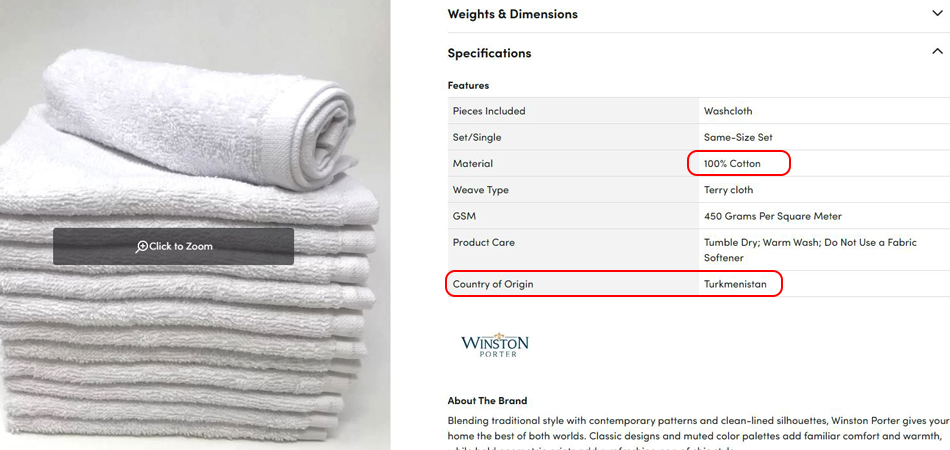Click the Features subheading
950x450 pixels.
tap(468, 85)
